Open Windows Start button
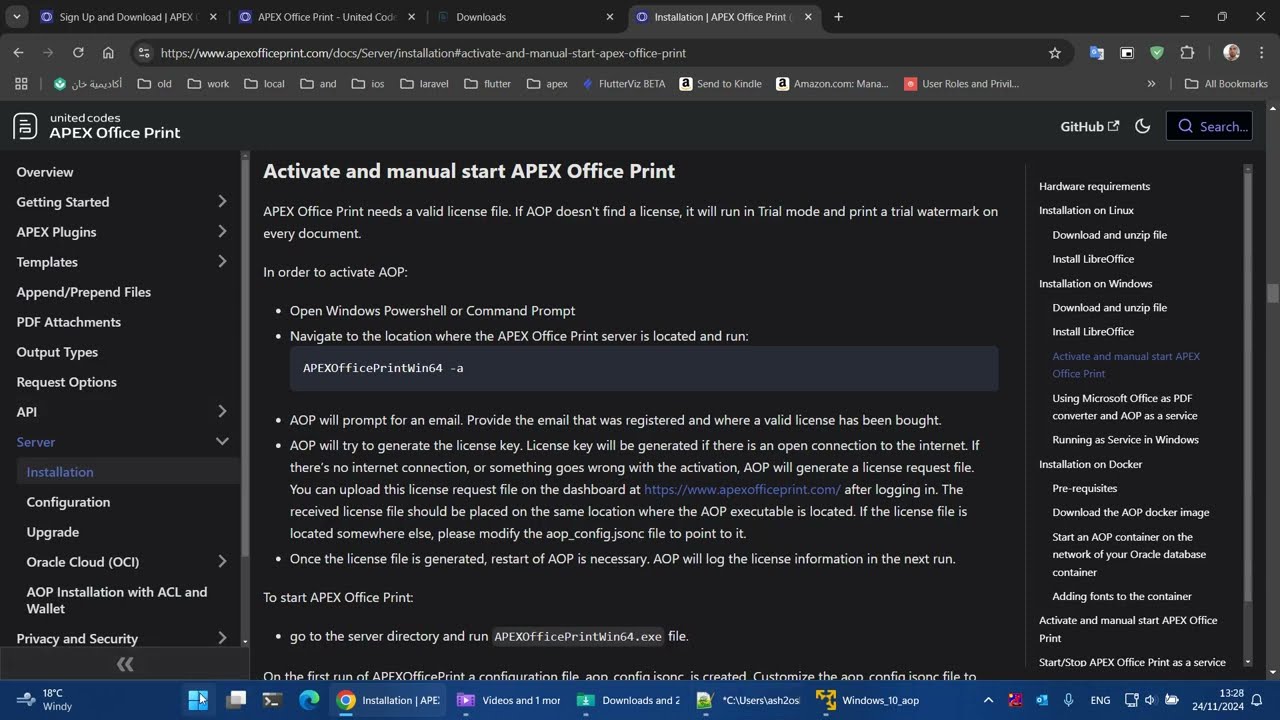This screenshot has height=720, width=1280. (198, 700)
